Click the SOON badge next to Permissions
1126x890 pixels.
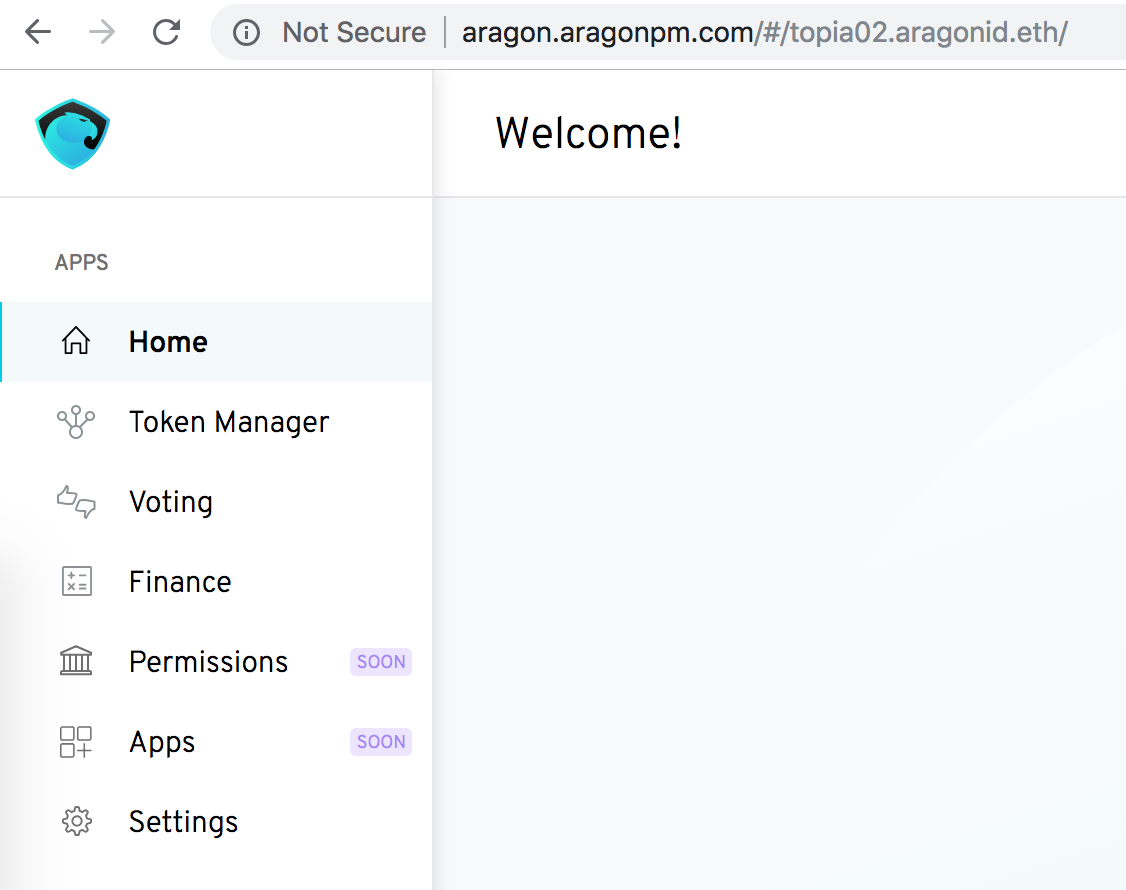click(381, 662)
